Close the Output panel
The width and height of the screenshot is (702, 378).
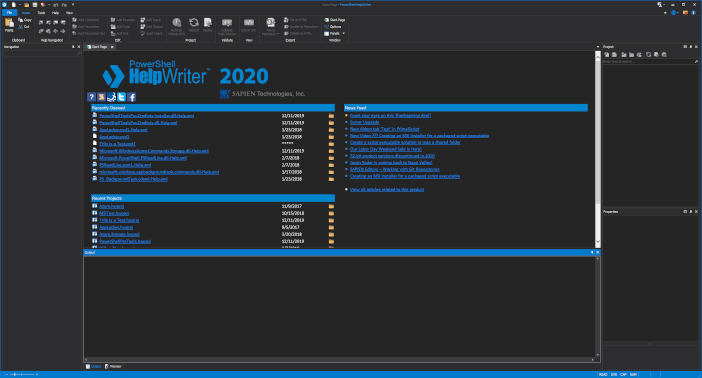(597, 253)
